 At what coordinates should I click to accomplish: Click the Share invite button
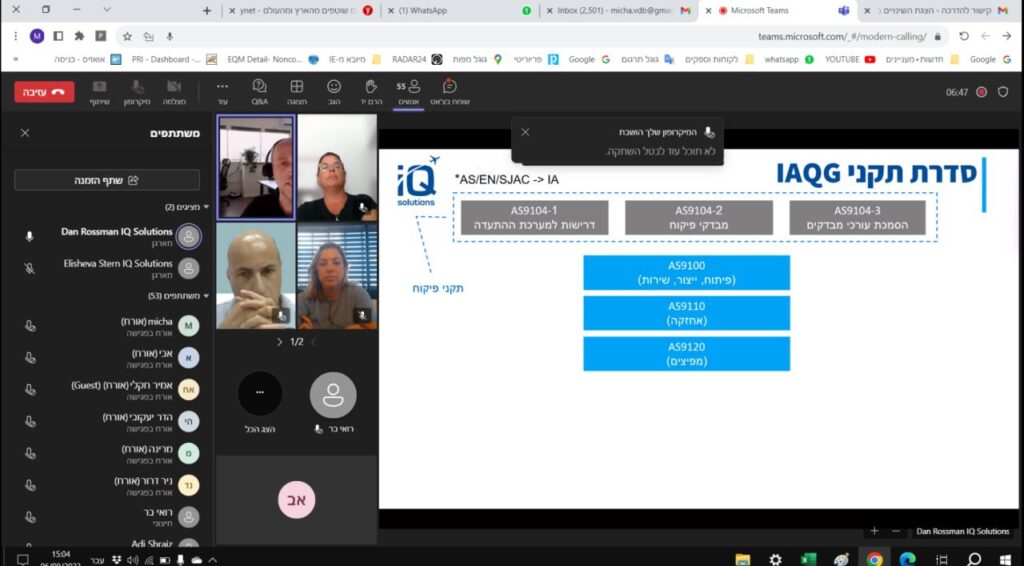click(x=106, y=180)
